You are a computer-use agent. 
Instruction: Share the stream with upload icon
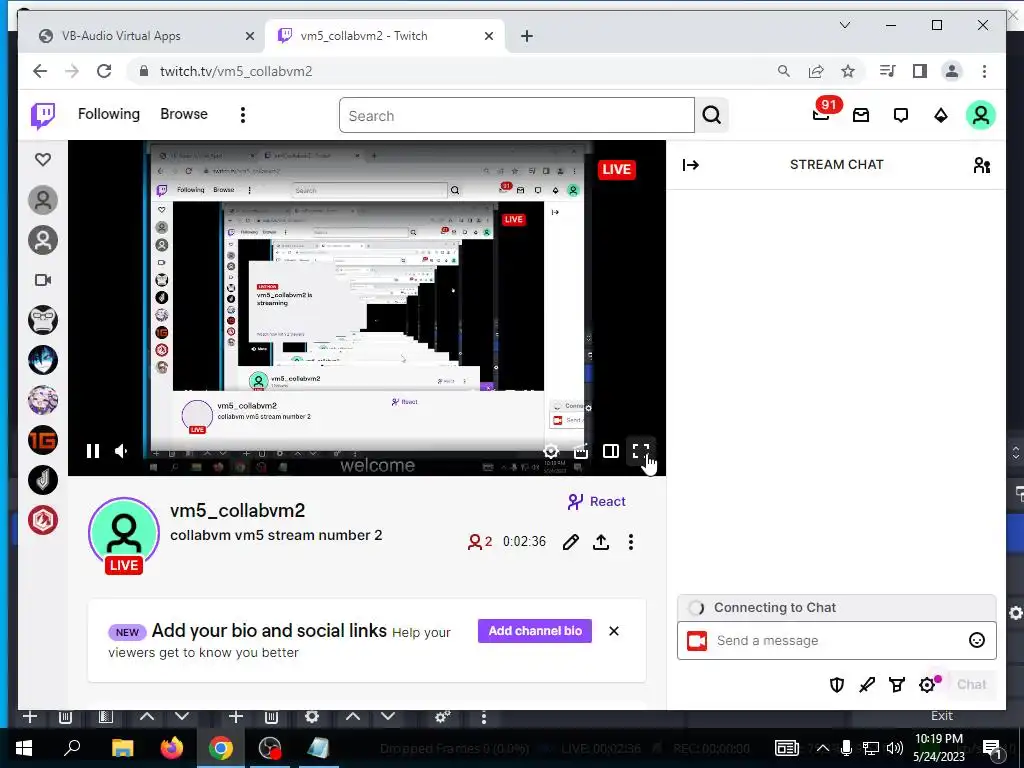[x=601, y=542]
